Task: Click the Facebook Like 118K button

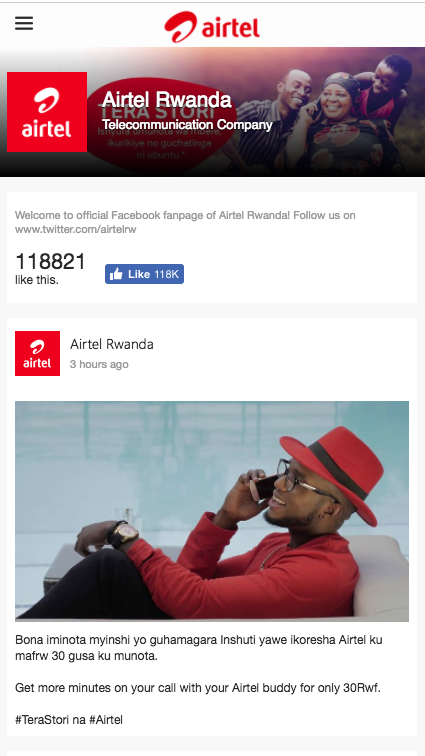Action: click(x=144, y=274)
